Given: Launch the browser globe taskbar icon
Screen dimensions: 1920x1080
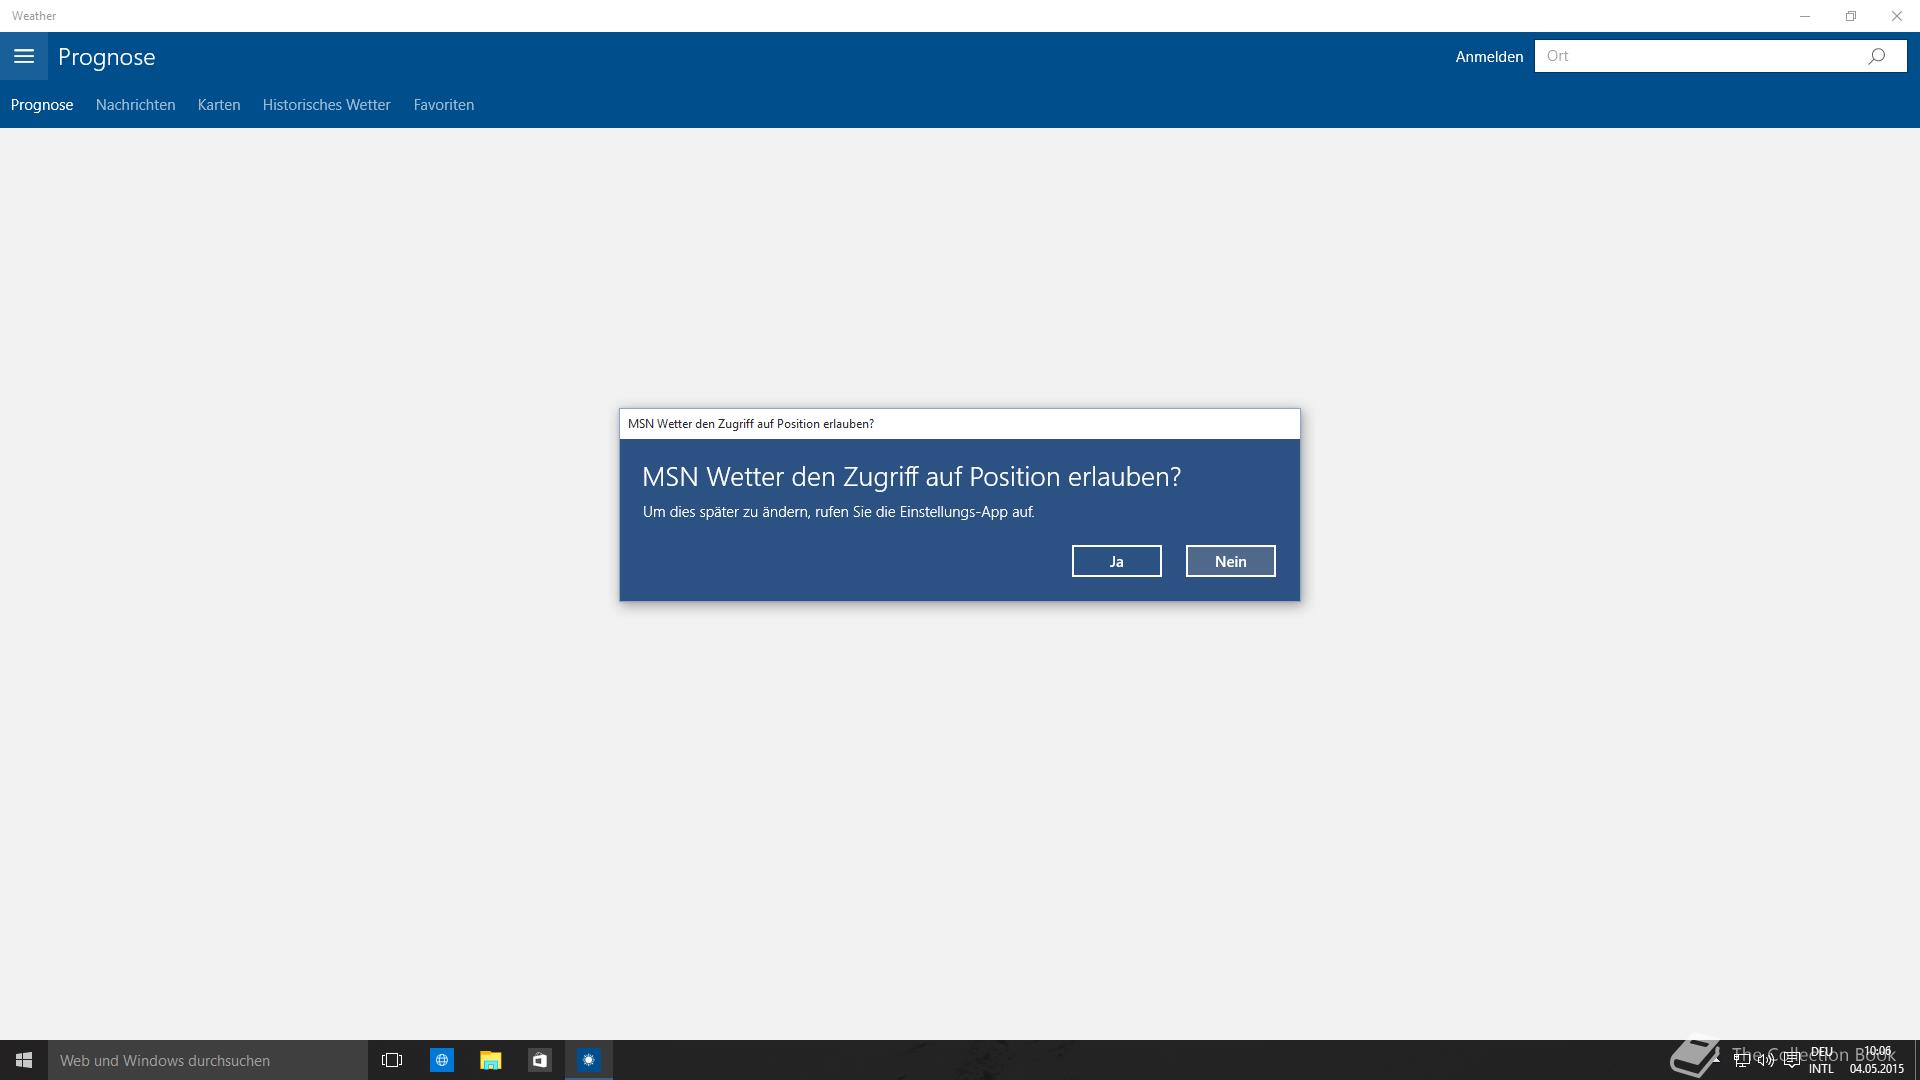Looking at the screenshot, I should pos(441,1060).
